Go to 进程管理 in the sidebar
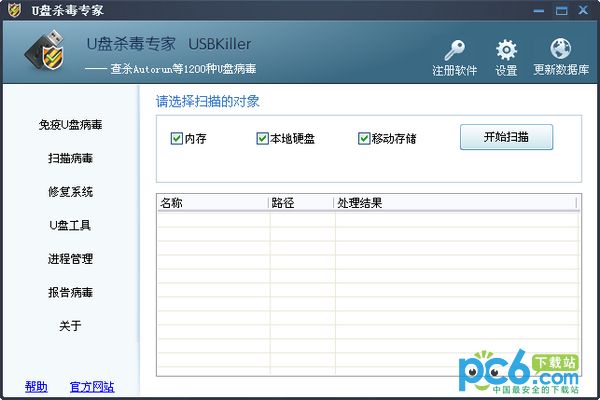600x400 pixels. click(x=70, y=259)
